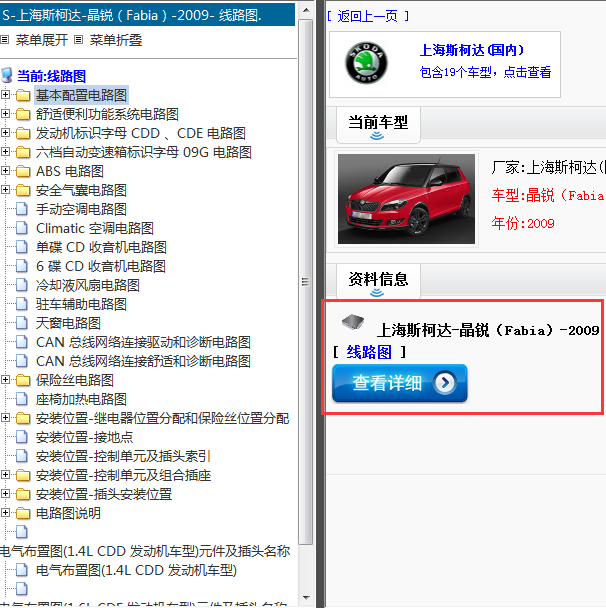Click document icon beside Climatic 空调电路图
Image resolution: width=606 pixels, height=608 pixels.
point(22,228)
